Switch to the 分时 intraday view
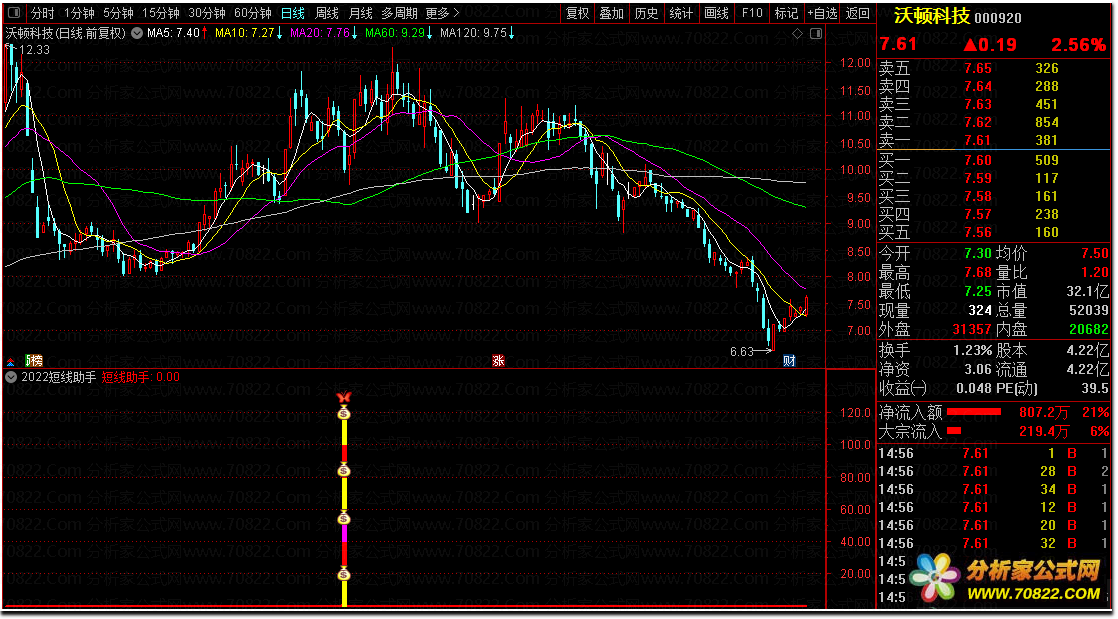The width and height of the screenshot is (1118, 619). click(x=43, y=13)
